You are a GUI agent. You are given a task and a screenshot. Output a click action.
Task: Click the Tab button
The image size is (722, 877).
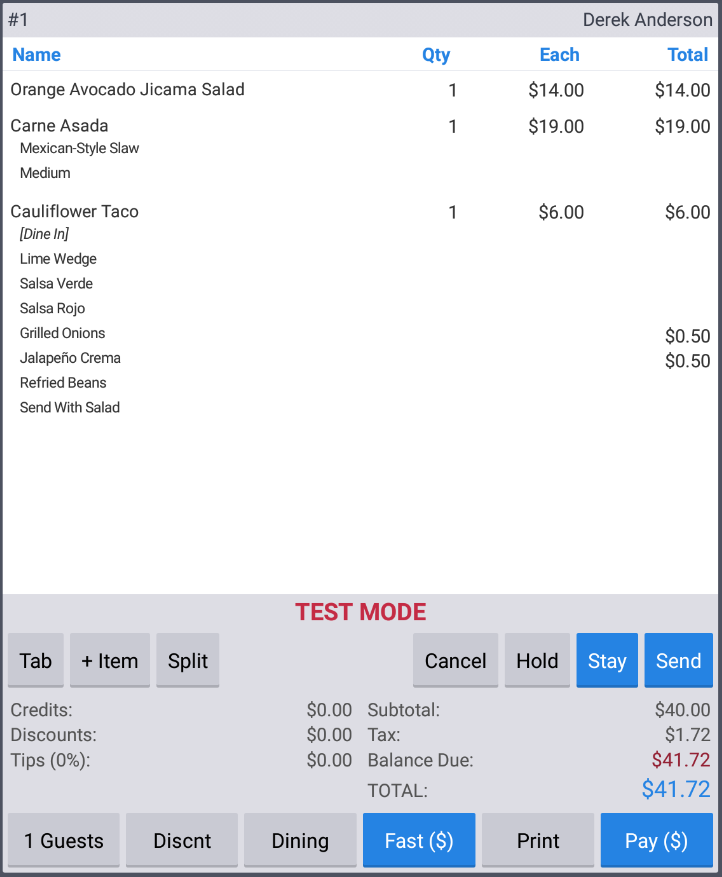click(35, 660)
